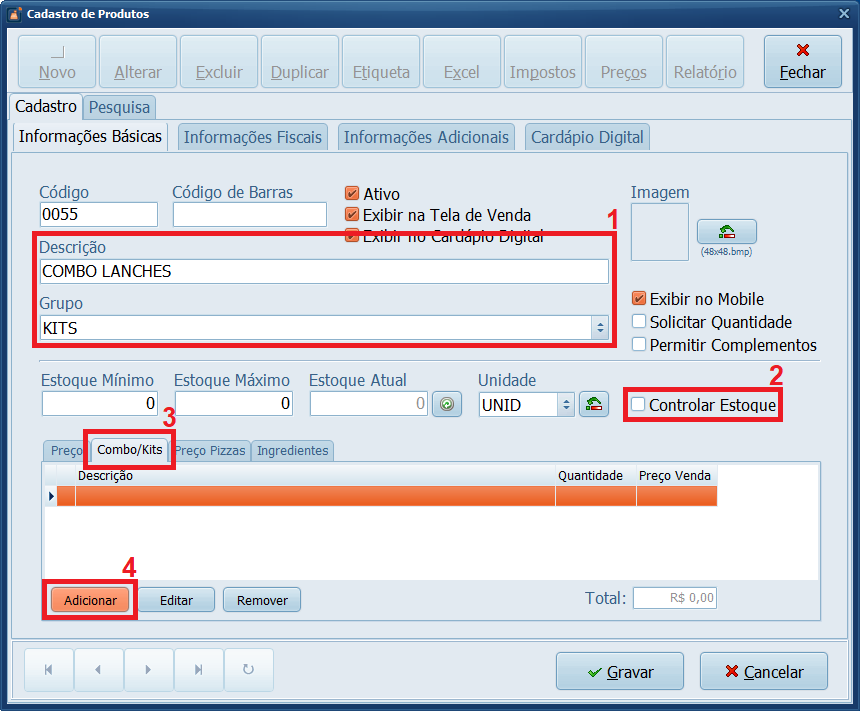Open the Grupo dropdown list
This screenshot has height=711, width=860.
point(599,327)
